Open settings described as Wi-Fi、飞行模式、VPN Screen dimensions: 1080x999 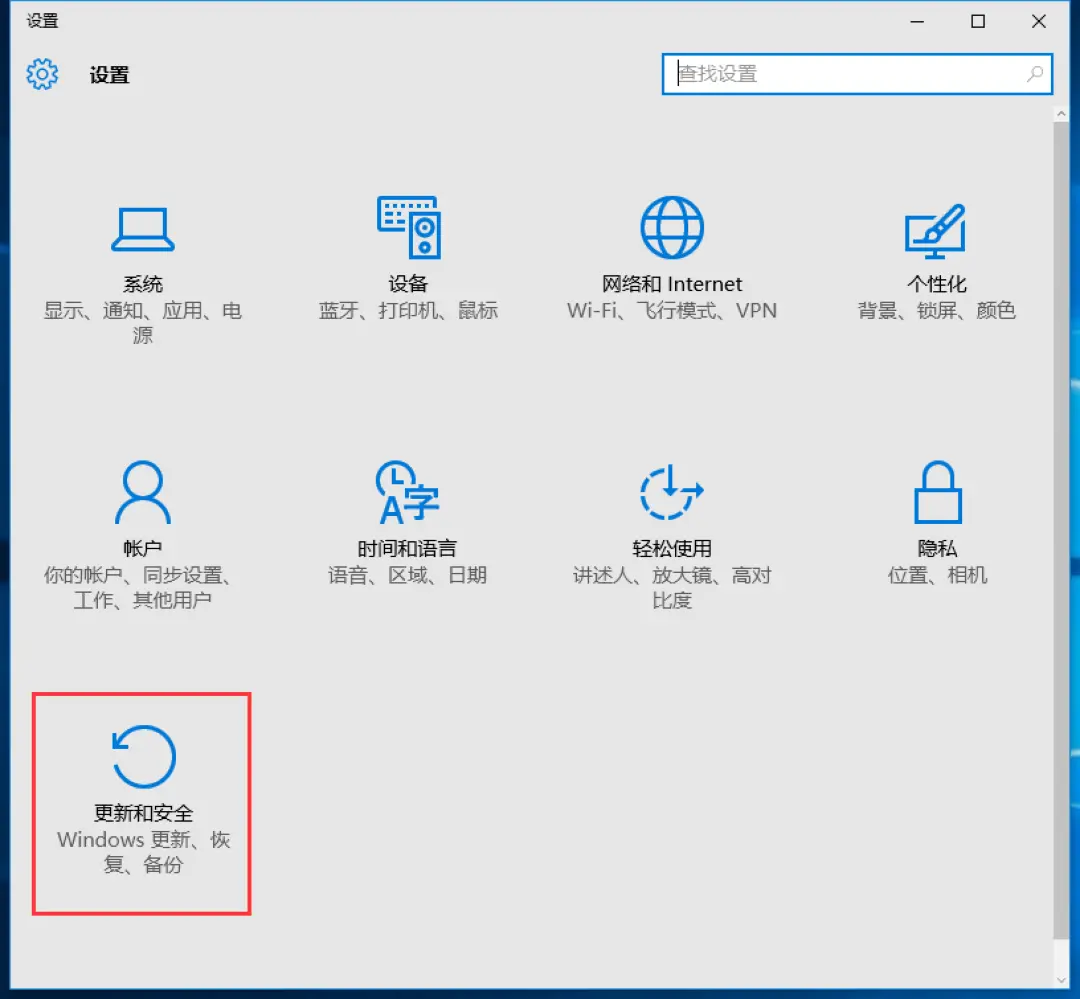672,311
